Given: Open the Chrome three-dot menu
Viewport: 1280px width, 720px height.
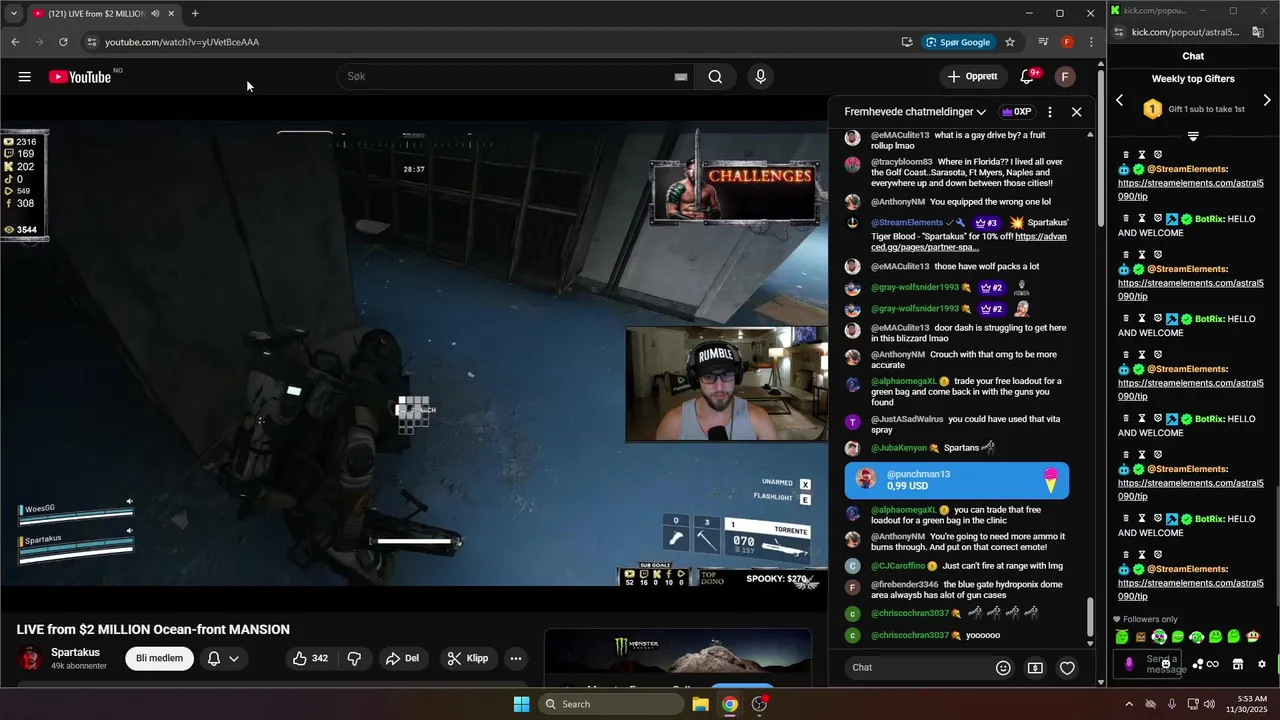Looking at the screenshot, I should coord(1091,42).
